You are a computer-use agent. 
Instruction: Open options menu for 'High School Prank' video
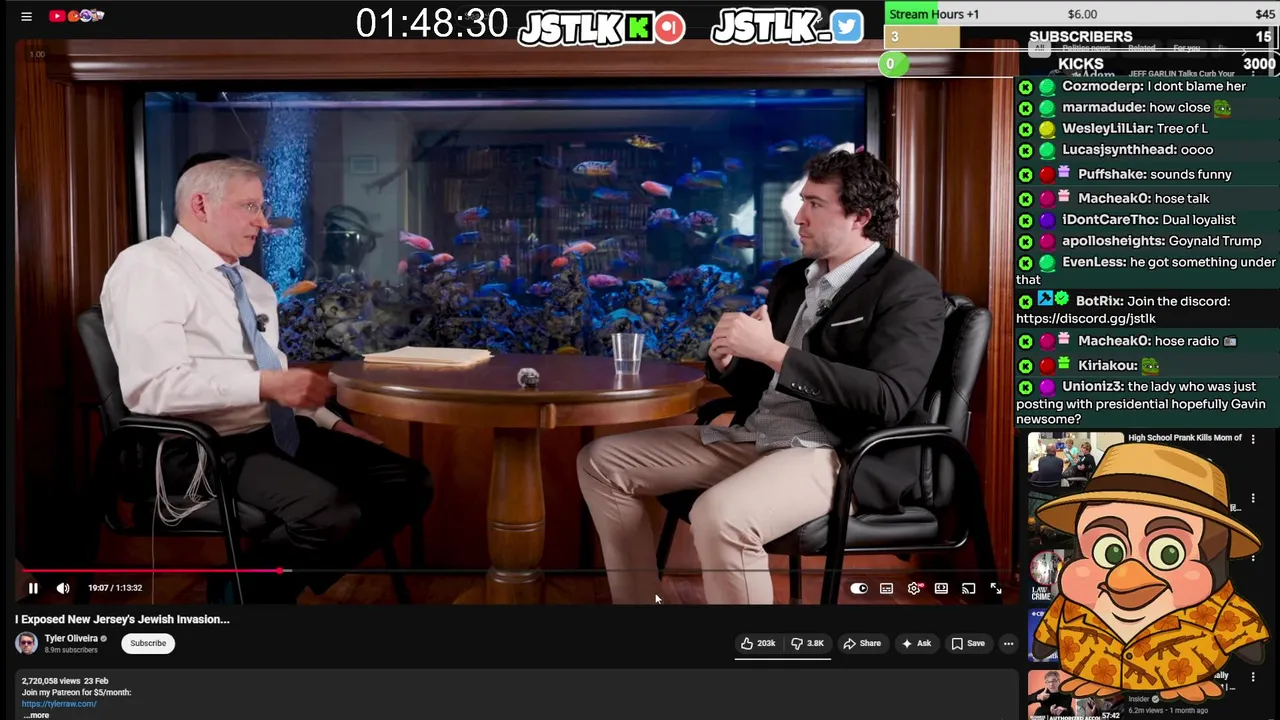click(x=1253, y=439)
